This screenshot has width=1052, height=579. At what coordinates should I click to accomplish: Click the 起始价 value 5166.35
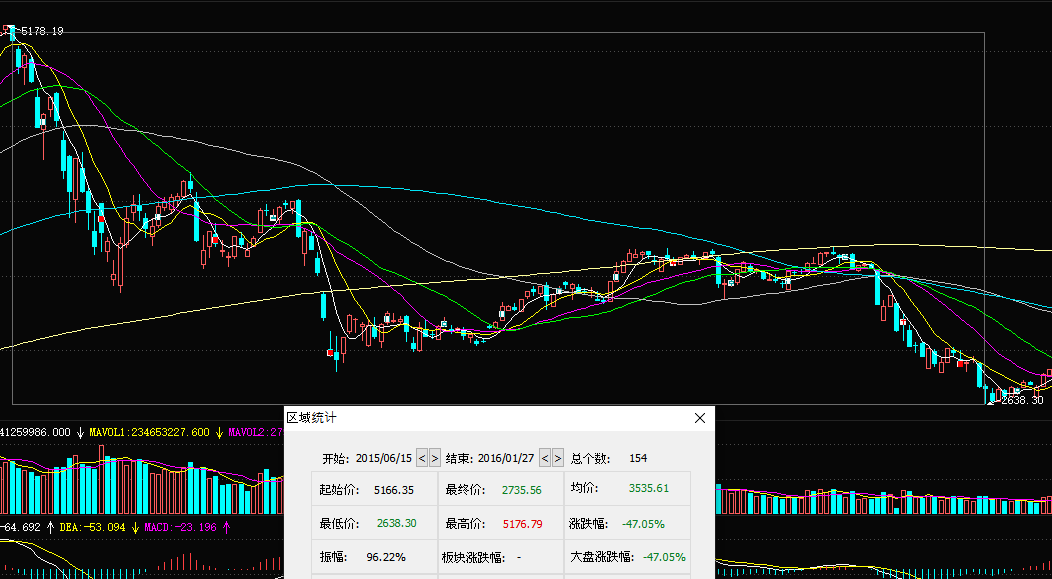(x=394, y=490)
